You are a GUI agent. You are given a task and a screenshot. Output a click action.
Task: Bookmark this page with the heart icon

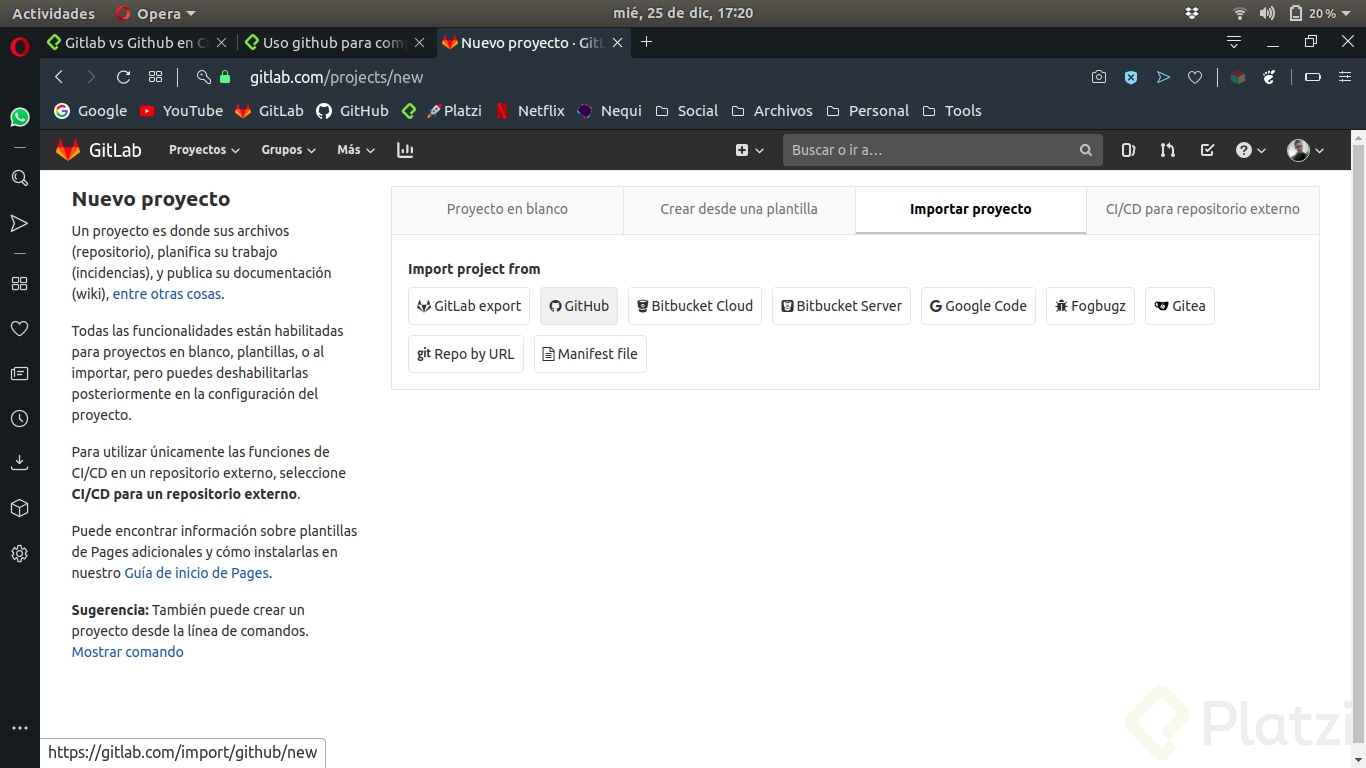(1195, 77)
